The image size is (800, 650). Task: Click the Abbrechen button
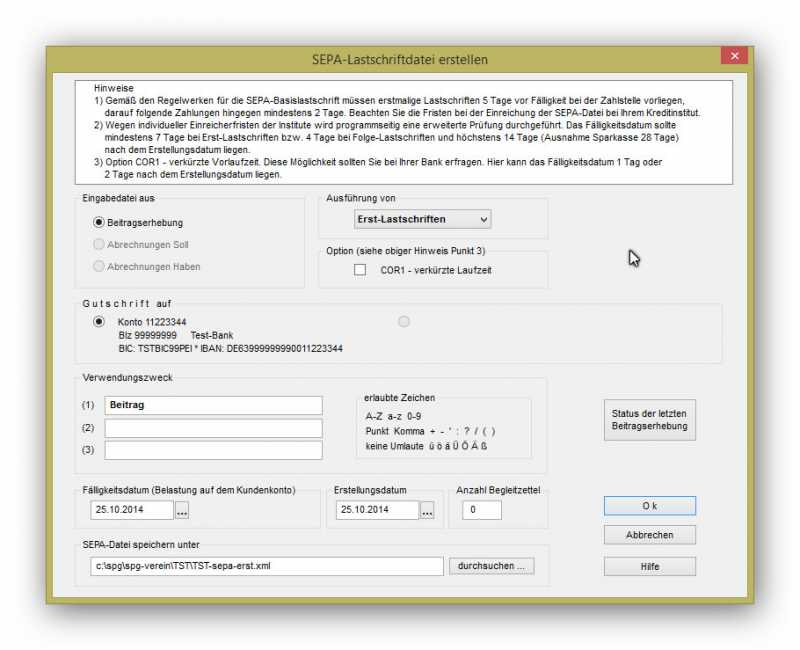pos(649,535)
